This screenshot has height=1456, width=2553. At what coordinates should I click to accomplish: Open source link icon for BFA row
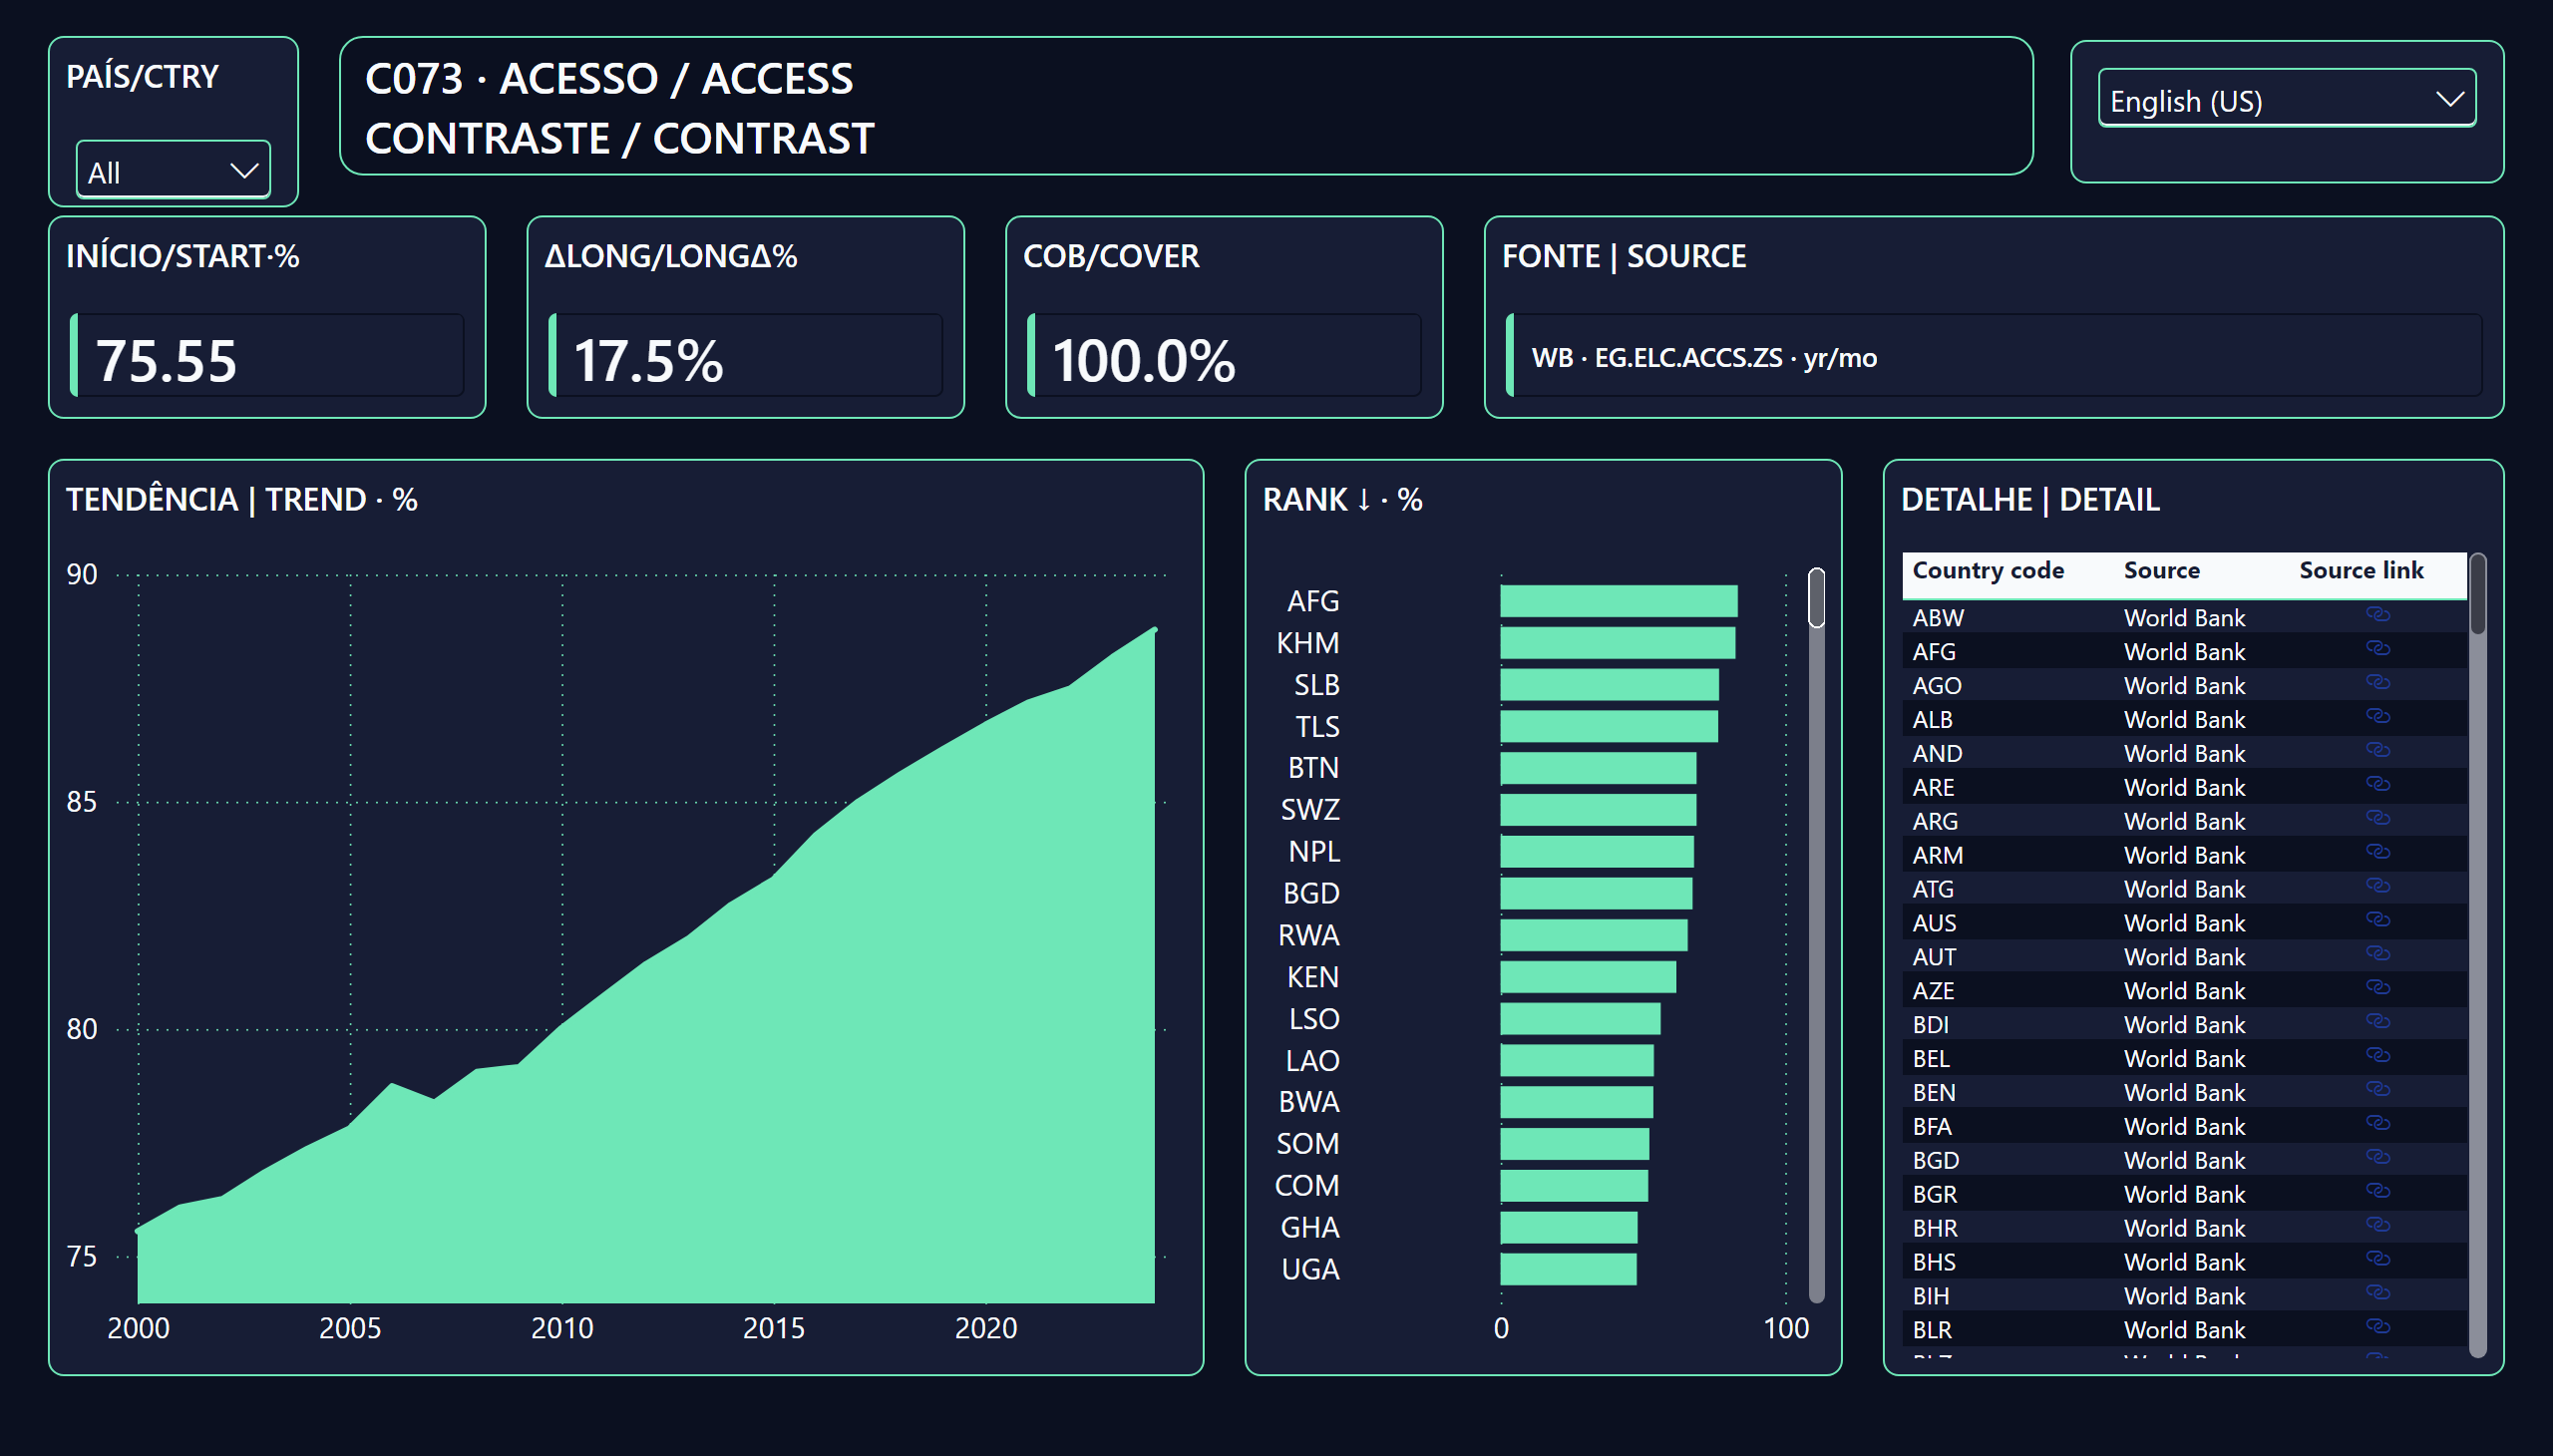[2377, 1125]
